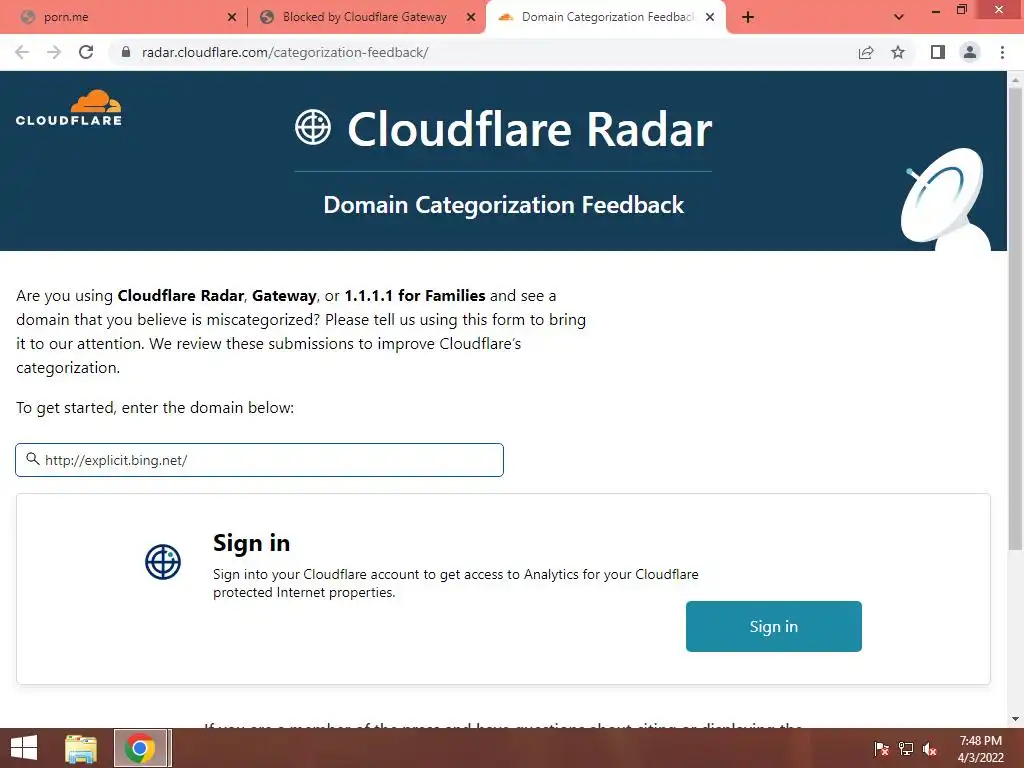Open the Chrome profile avatar

(970, 52)
